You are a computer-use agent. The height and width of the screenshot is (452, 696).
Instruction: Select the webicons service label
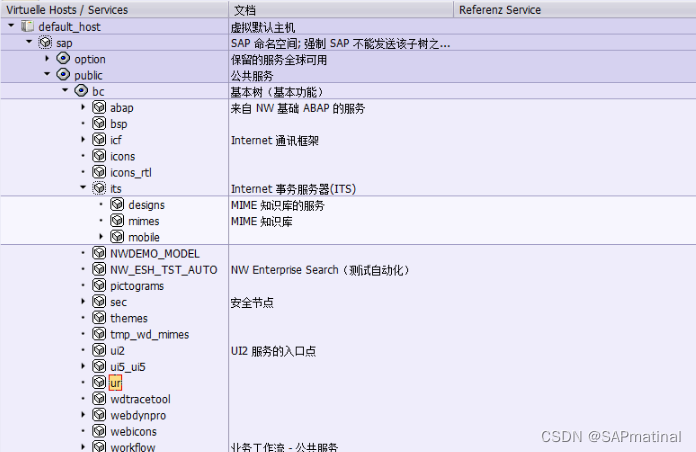tap(134, 432)
